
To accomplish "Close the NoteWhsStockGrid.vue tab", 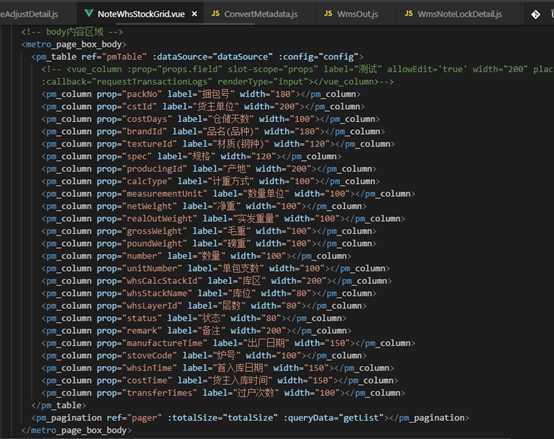I will pyautogui.click(x=194, y=14).
